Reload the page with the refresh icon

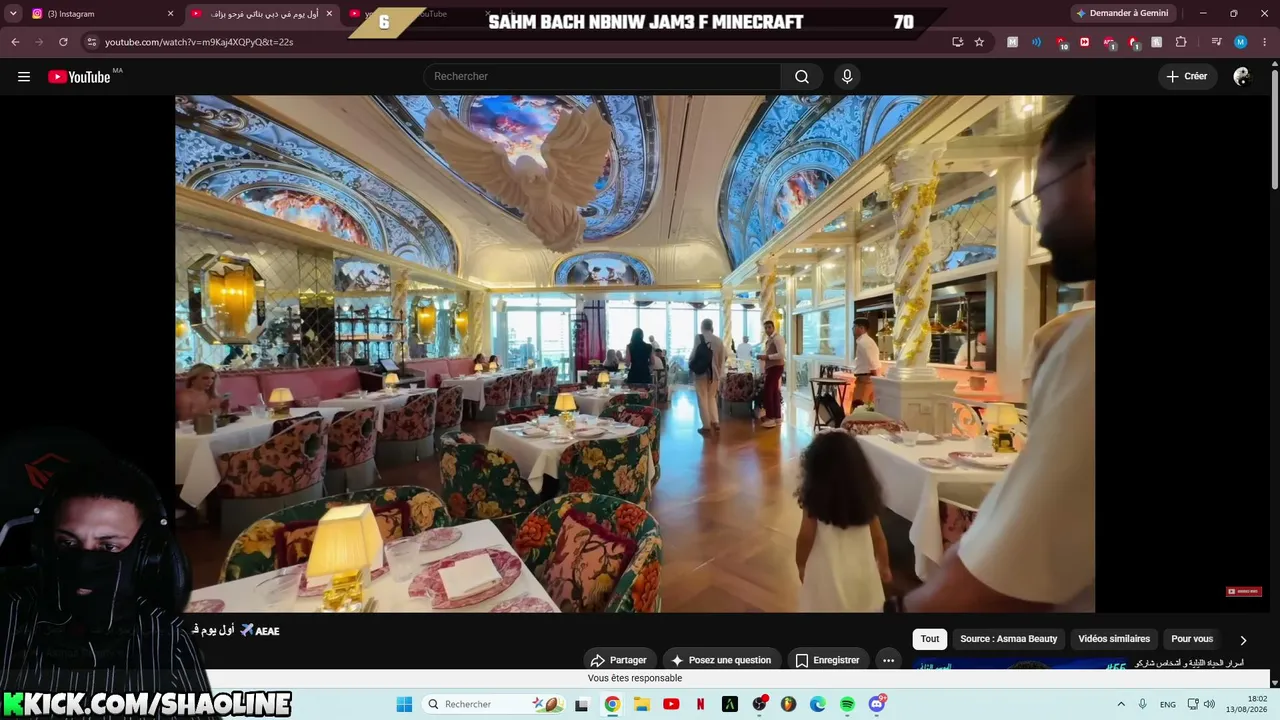pos(63,42)
